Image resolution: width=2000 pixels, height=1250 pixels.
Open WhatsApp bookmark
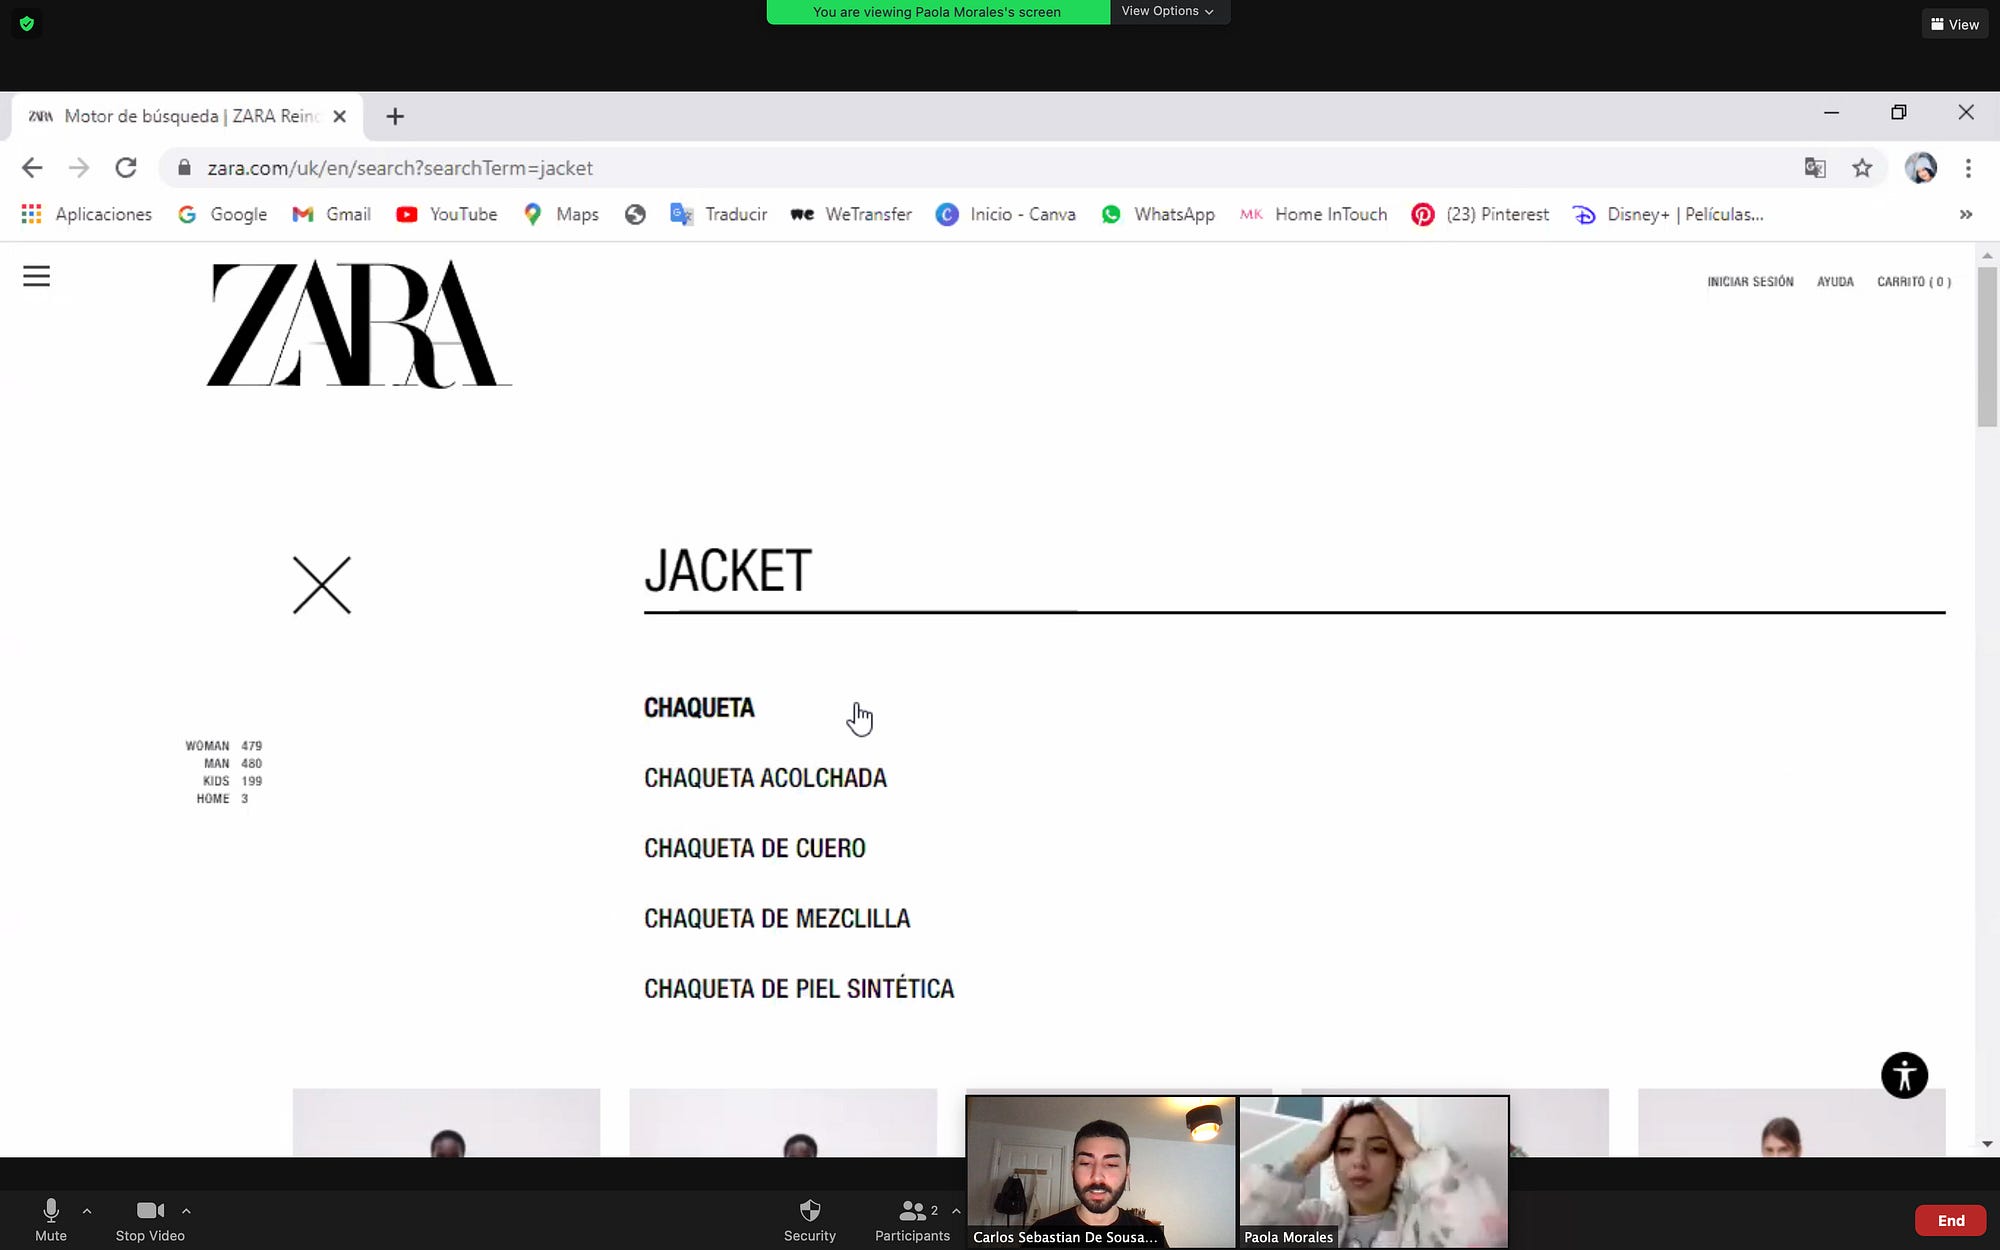tap(1158, 214)
